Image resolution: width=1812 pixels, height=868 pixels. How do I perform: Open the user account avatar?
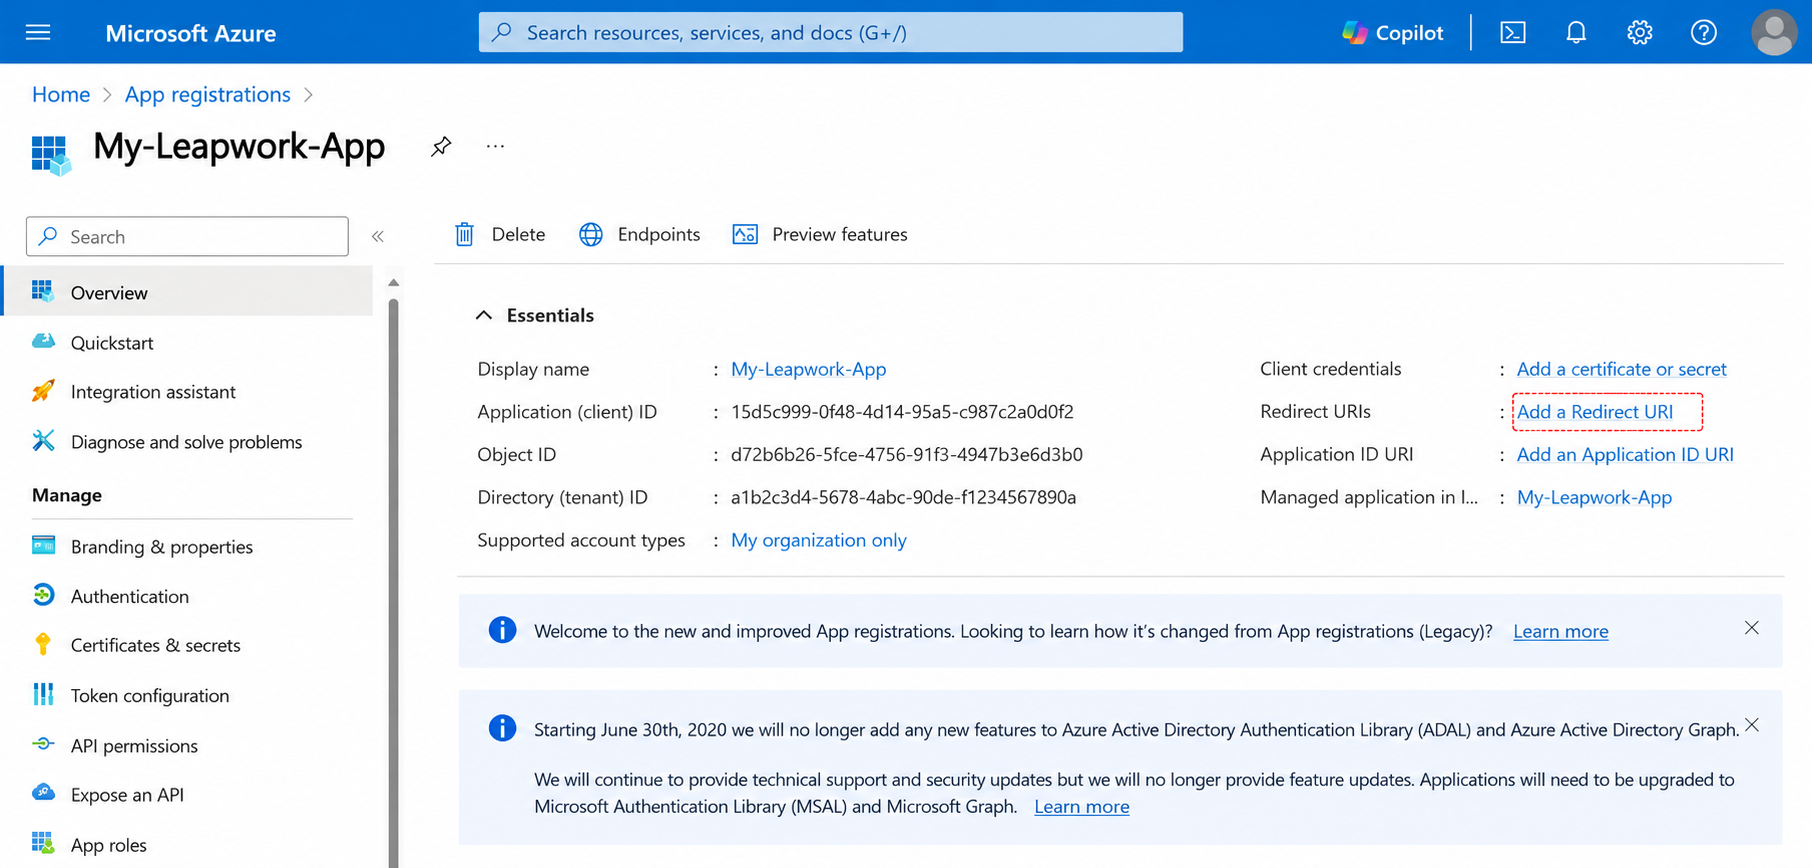pos(1774,32)
